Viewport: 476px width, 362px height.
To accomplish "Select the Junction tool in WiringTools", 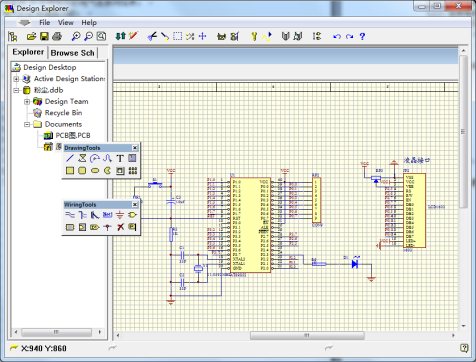I will [107, 227].
